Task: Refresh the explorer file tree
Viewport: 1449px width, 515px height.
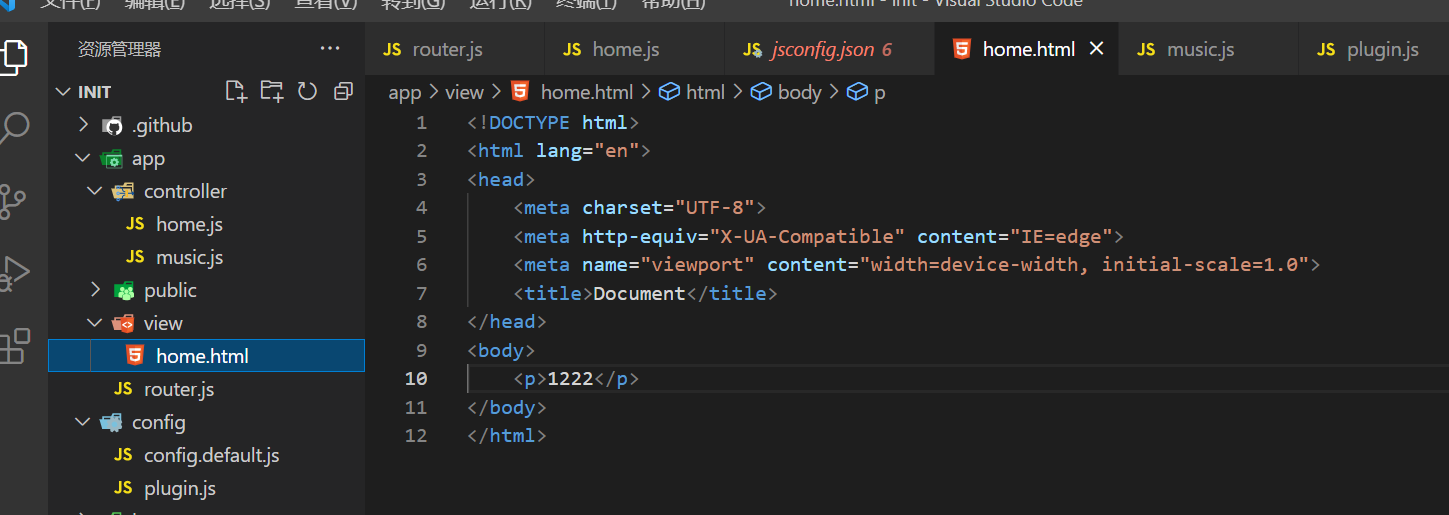Action: (307, 91)
